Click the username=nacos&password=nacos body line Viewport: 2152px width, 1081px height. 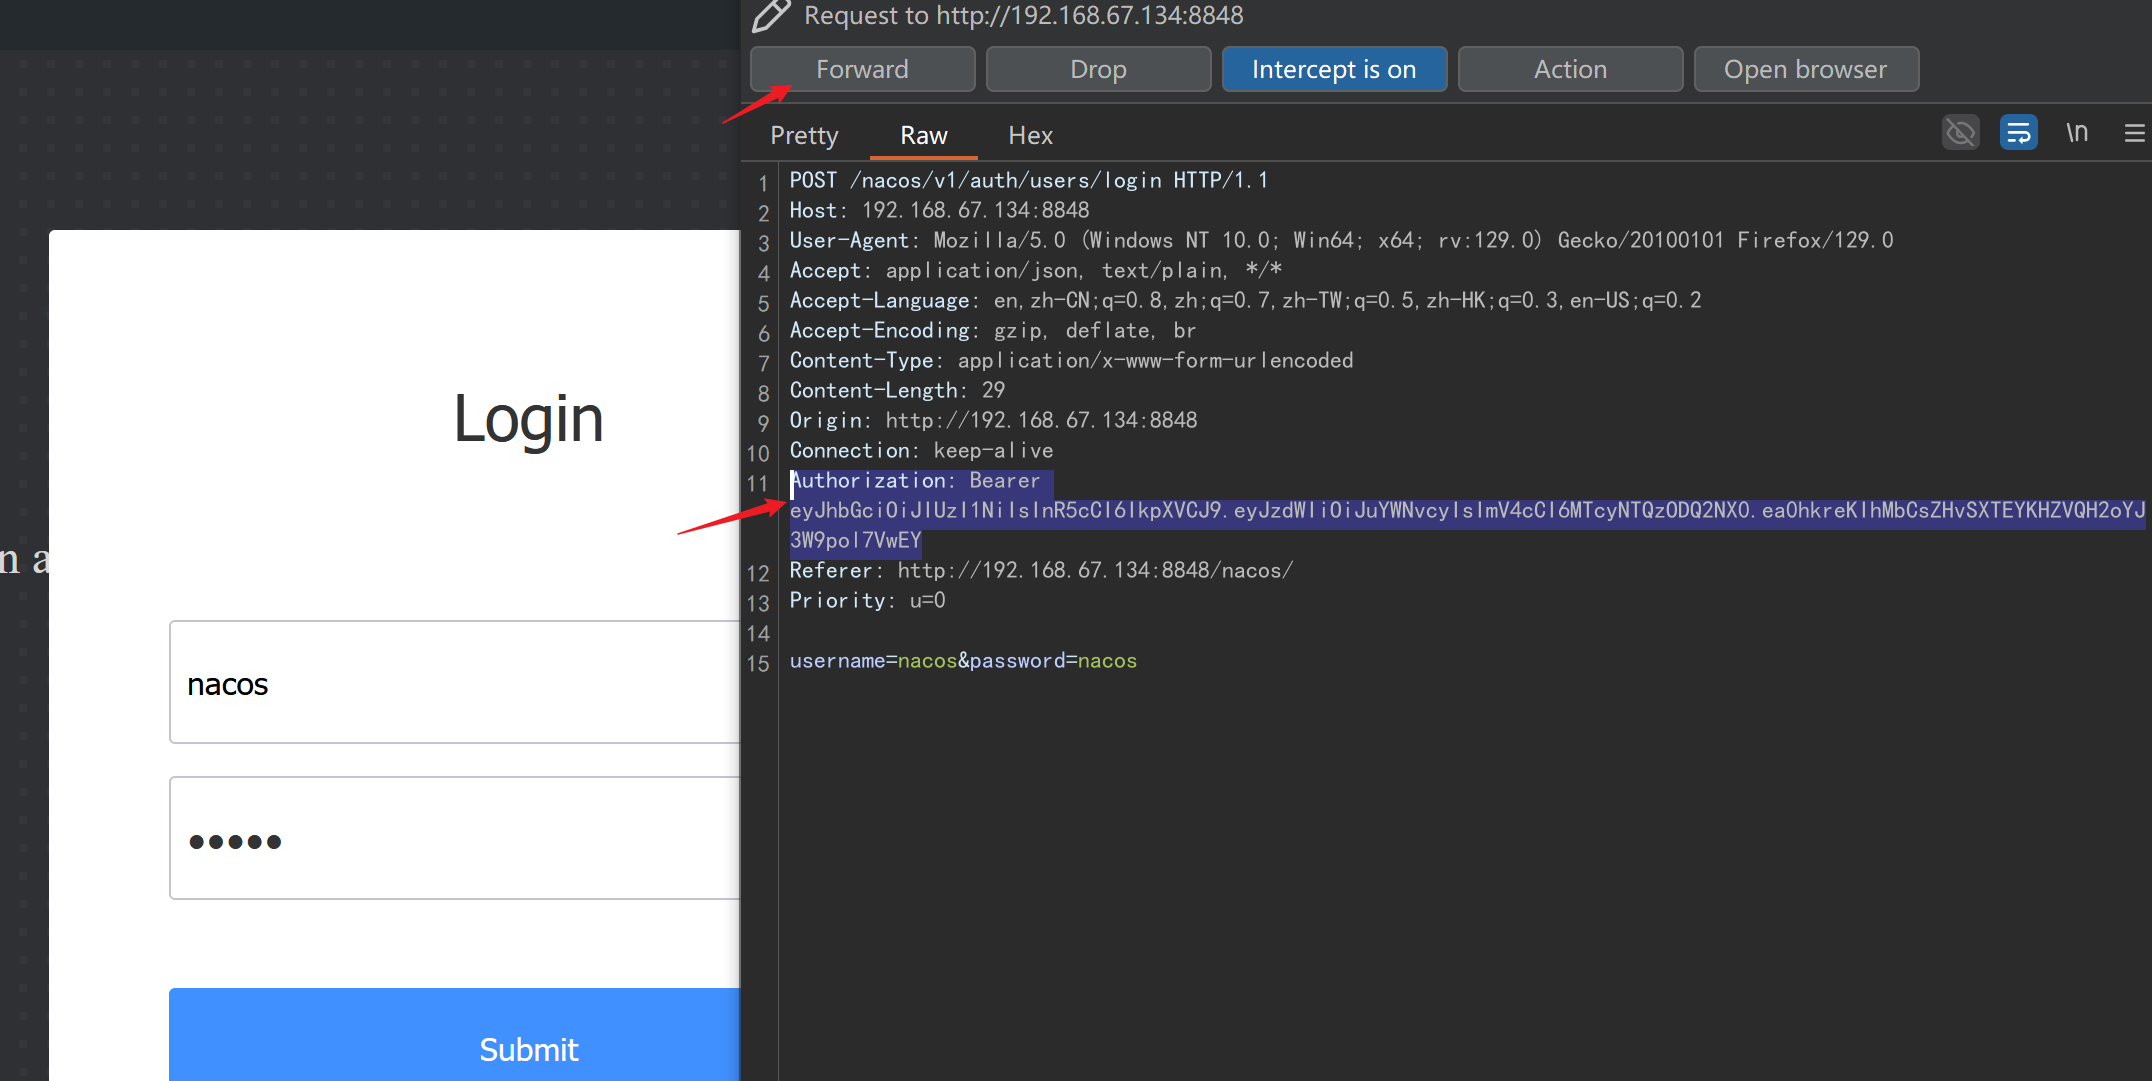coord(962,661)
